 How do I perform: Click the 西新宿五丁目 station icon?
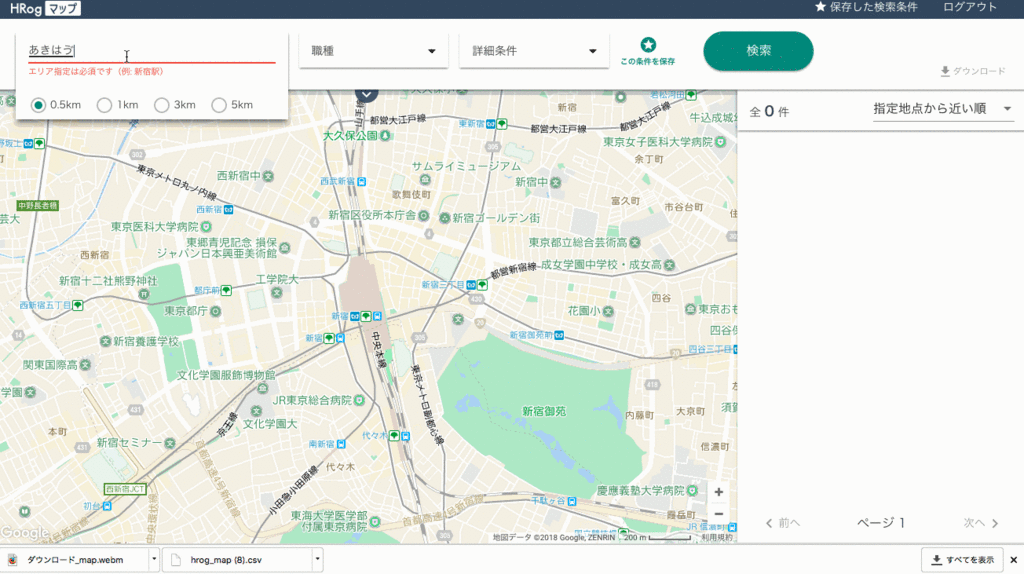tap(78, 305)
